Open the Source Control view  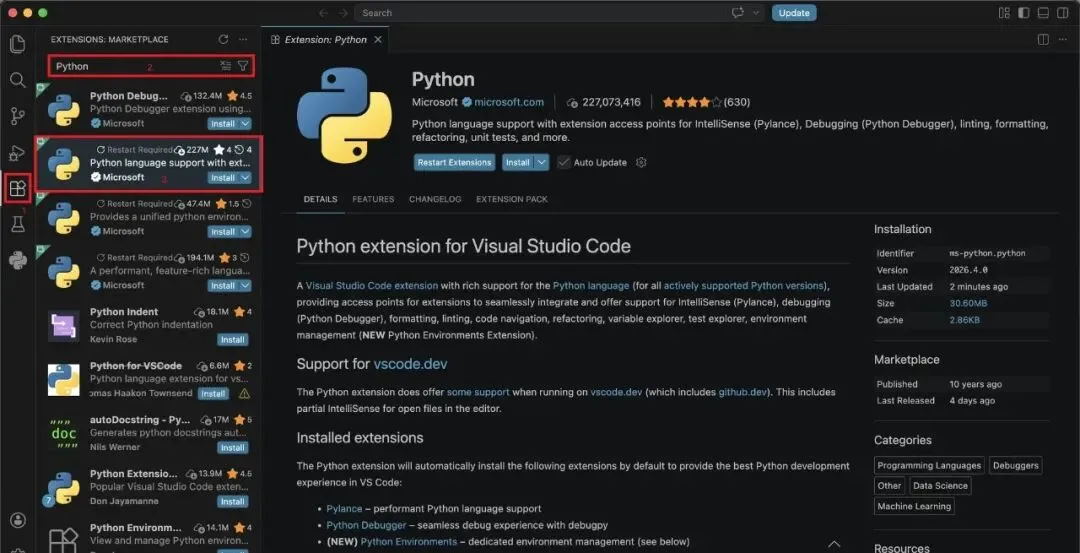point(17,116)
